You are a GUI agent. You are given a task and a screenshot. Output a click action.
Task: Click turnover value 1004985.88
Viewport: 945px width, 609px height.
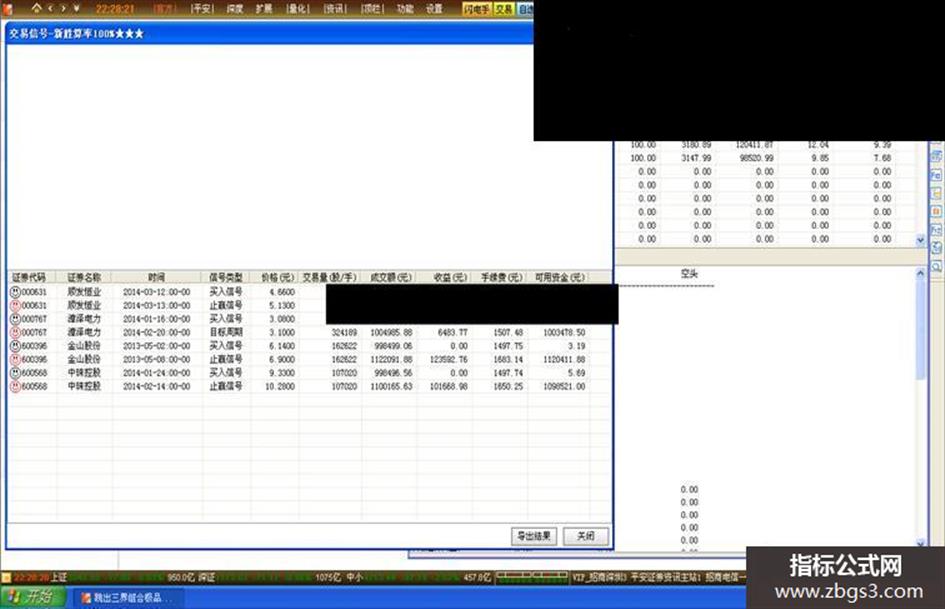point(392,332)
